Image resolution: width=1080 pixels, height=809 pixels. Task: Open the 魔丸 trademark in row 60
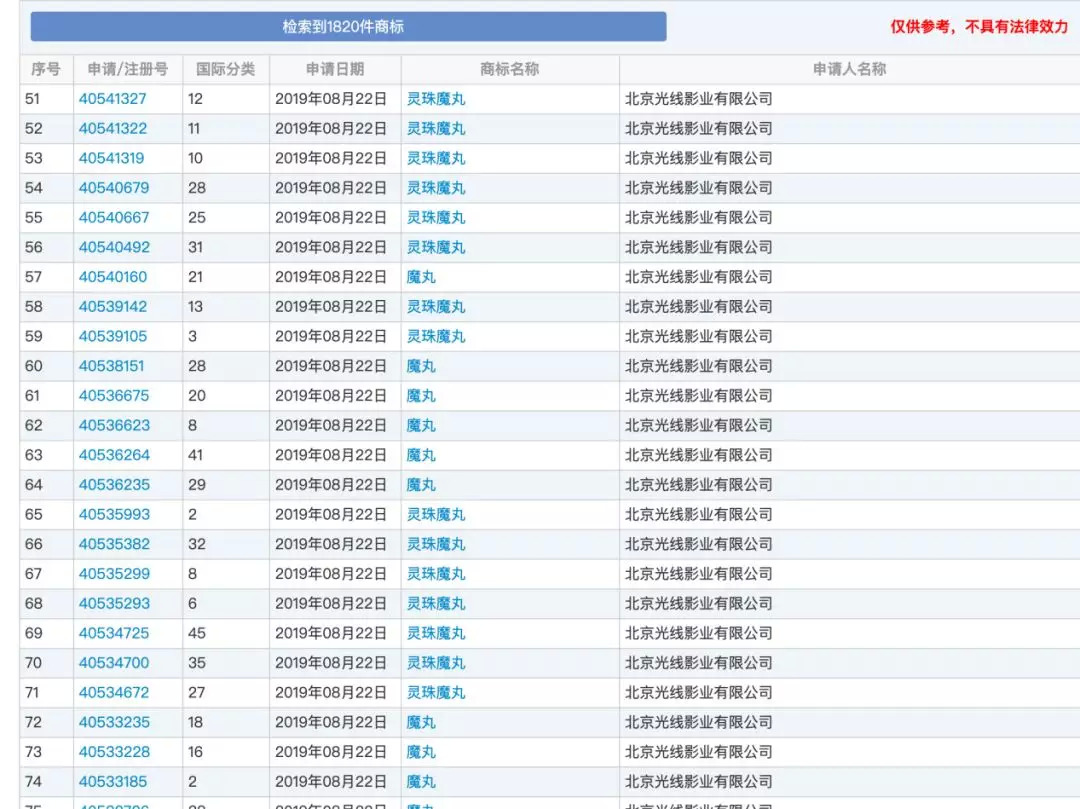click(421, 366)
